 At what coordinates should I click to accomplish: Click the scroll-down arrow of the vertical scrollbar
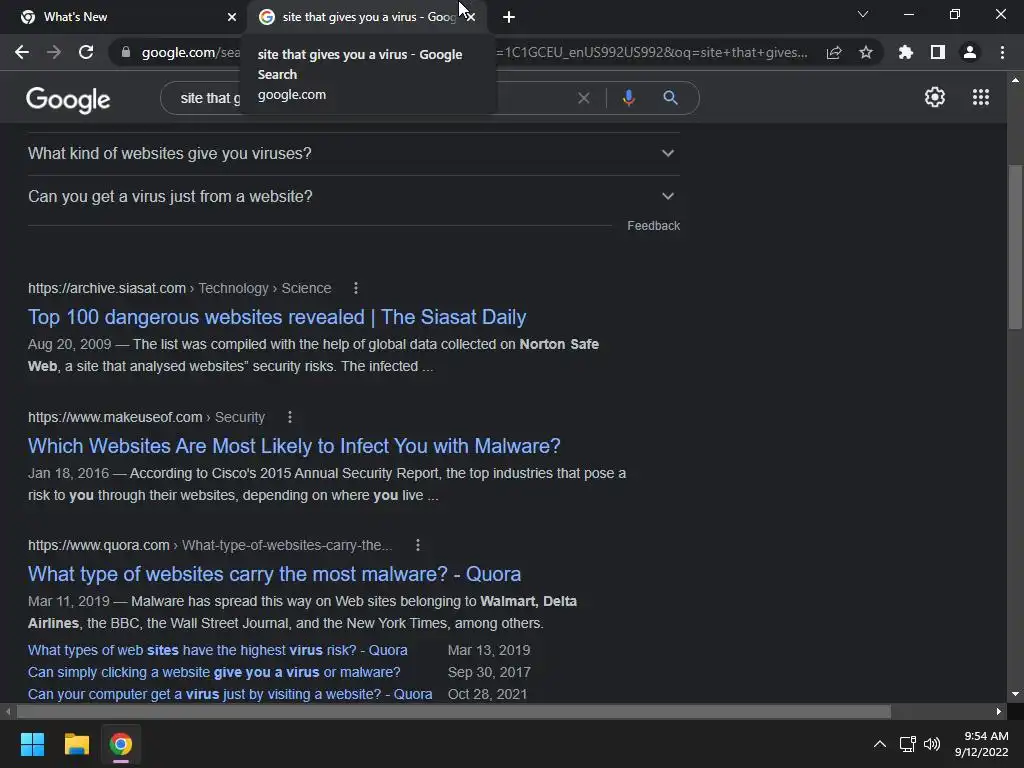point(1015,694)
